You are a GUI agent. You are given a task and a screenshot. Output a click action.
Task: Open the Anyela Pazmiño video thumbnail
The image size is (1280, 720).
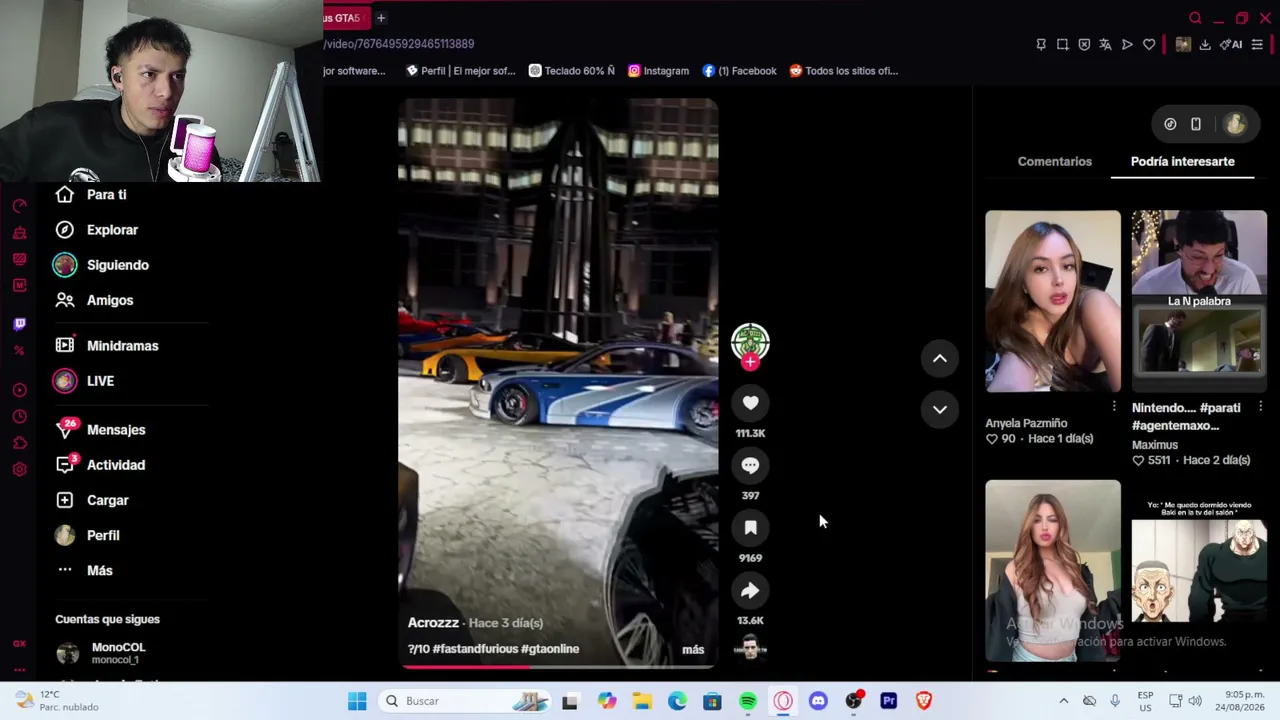[x=1053, y=301]
